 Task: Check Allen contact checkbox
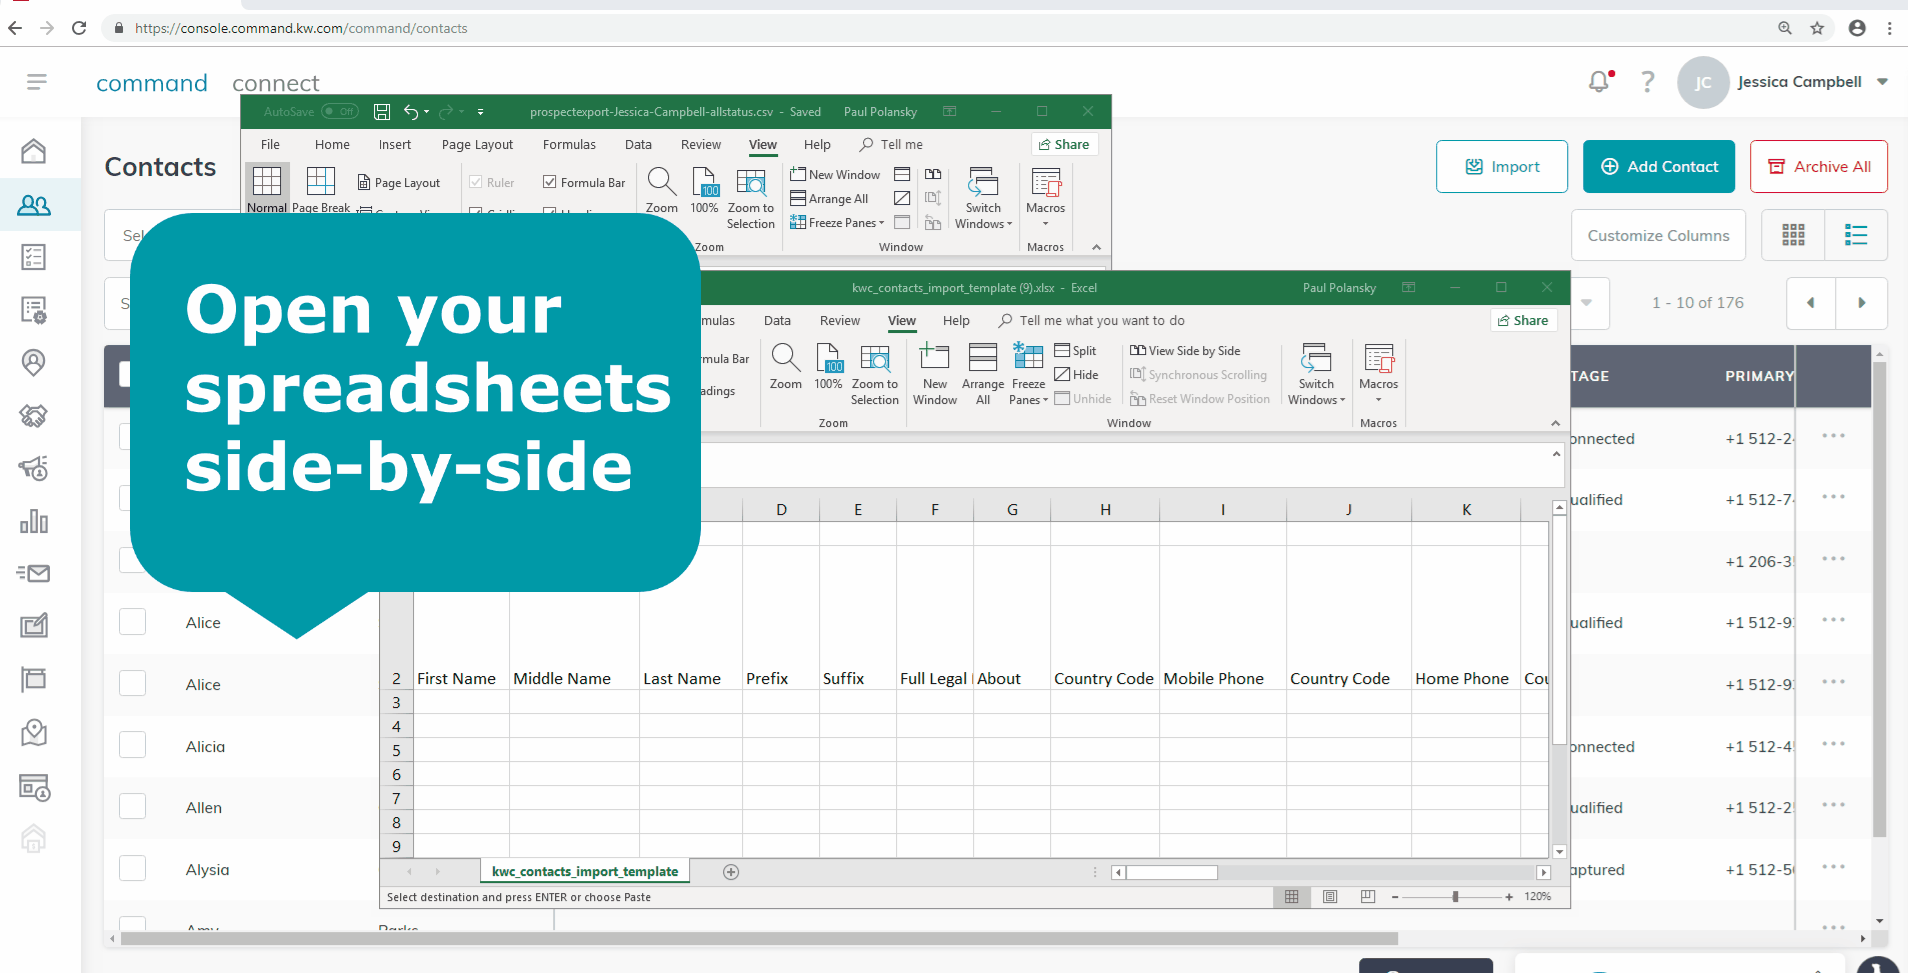pos(133,807)
